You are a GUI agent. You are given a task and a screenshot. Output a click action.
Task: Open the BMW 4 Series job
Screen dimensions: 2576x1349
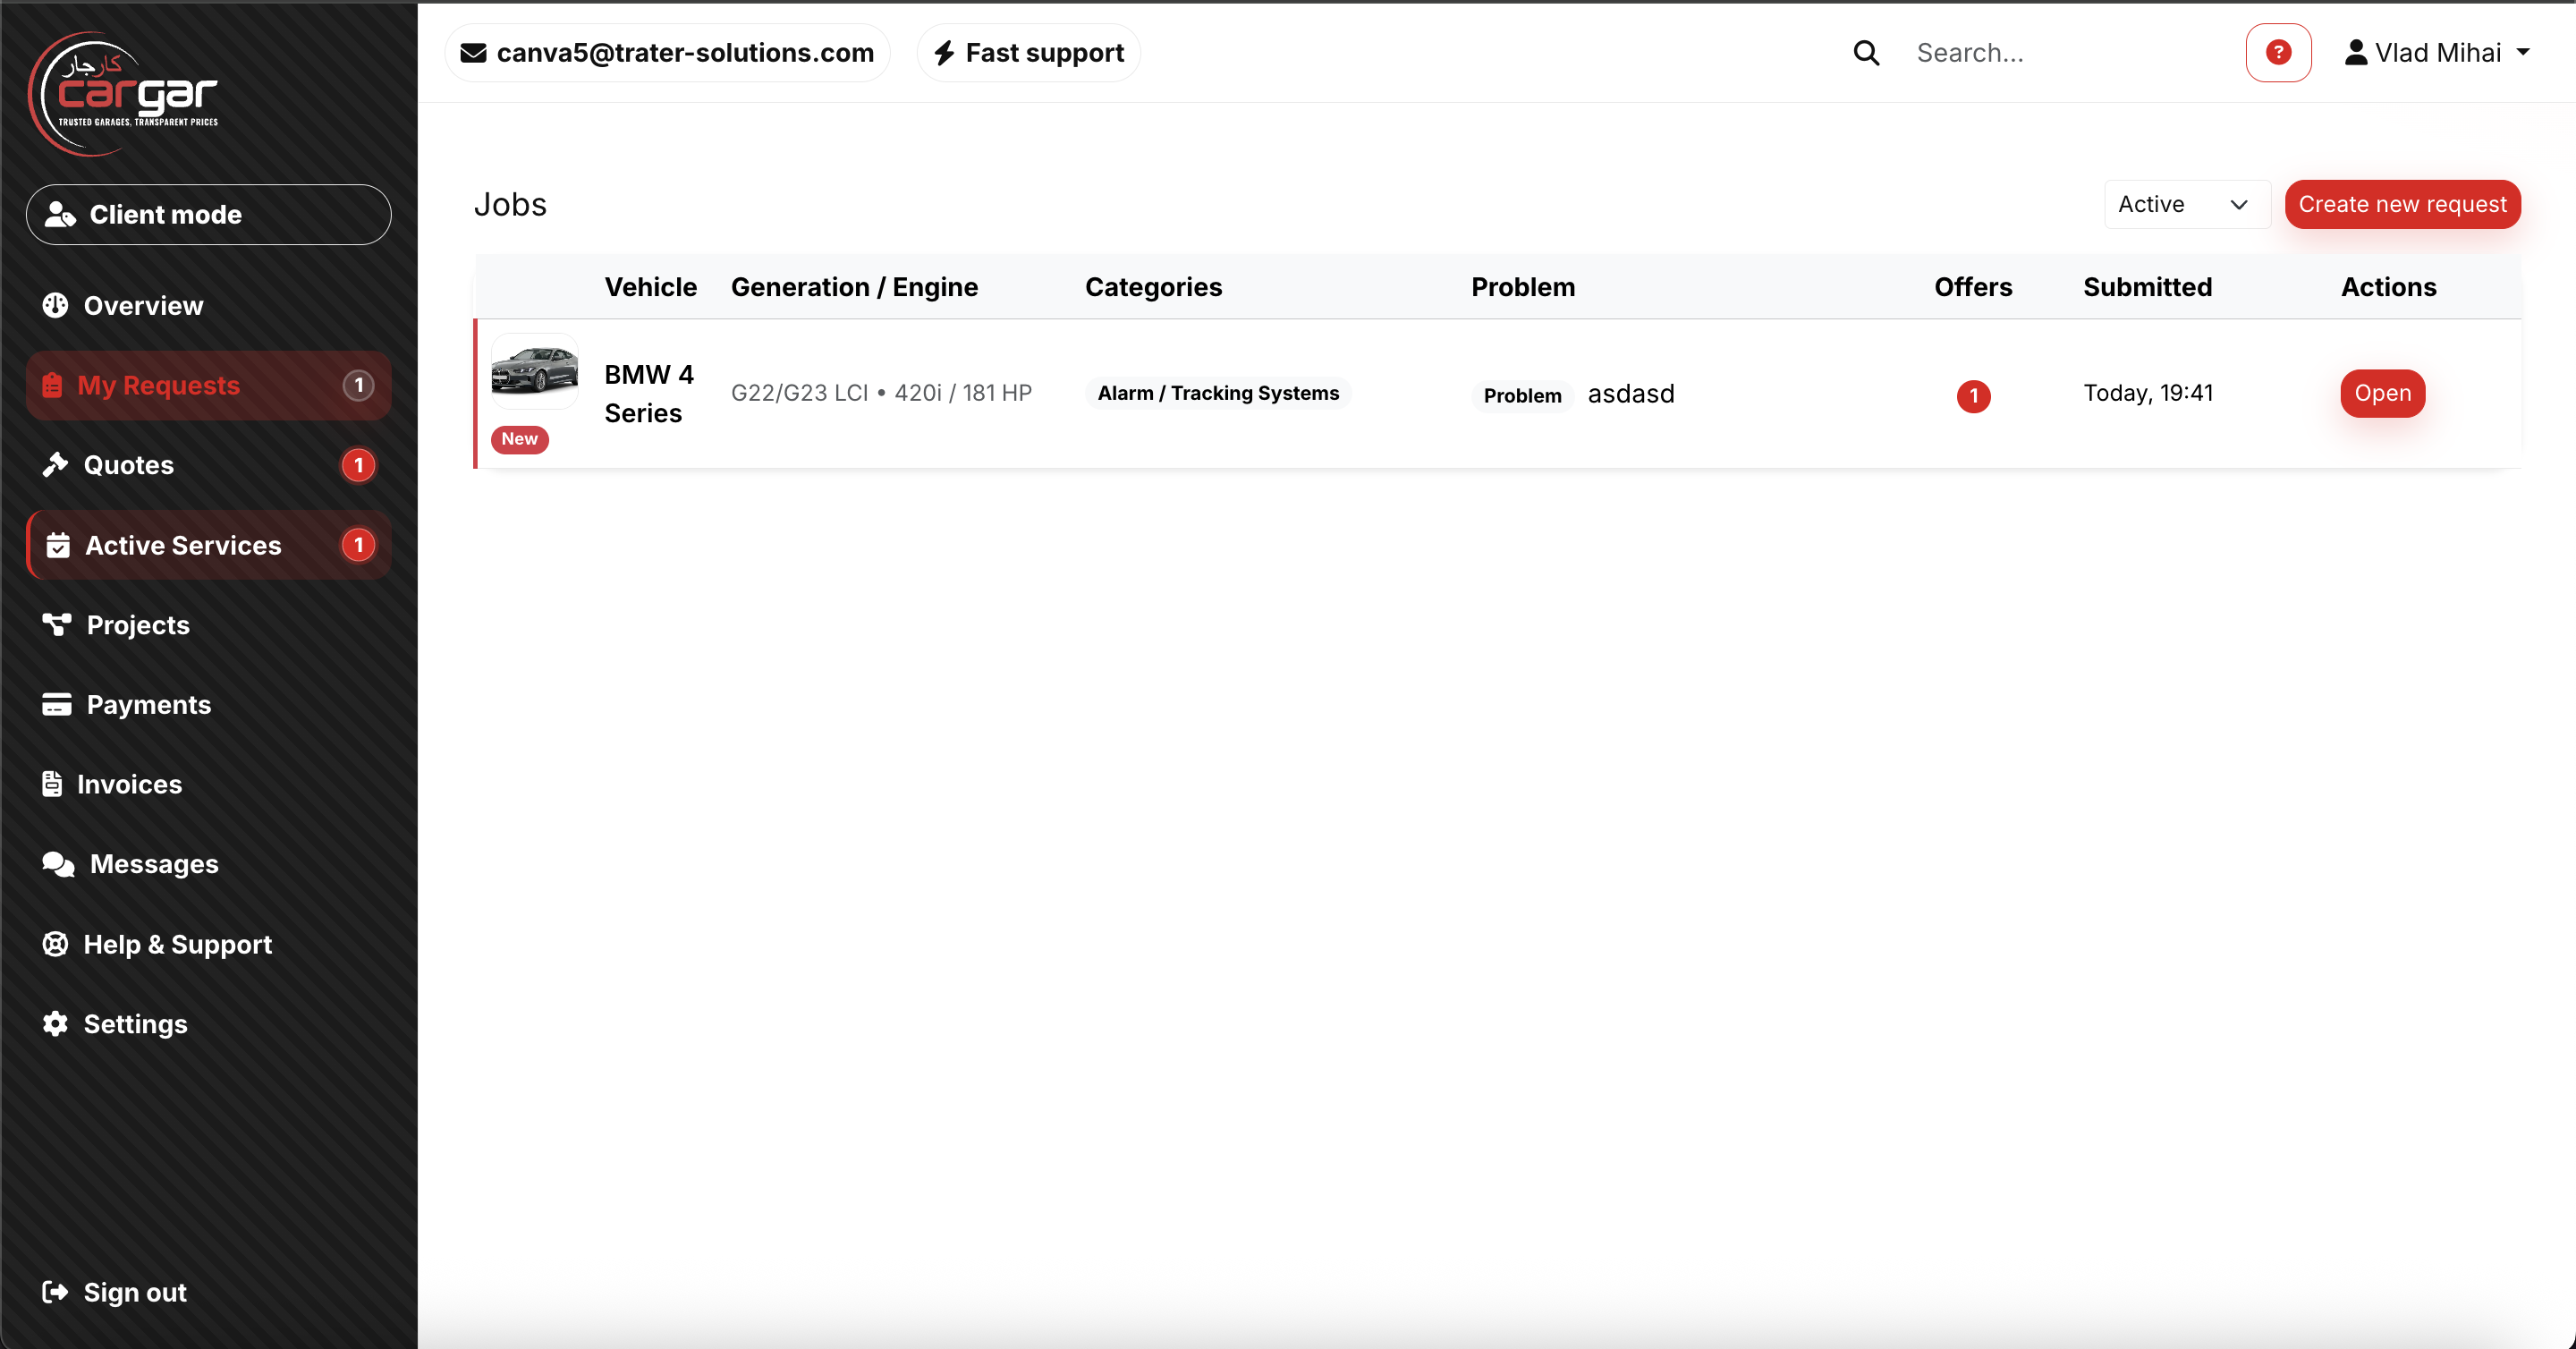click(2382, 393)
